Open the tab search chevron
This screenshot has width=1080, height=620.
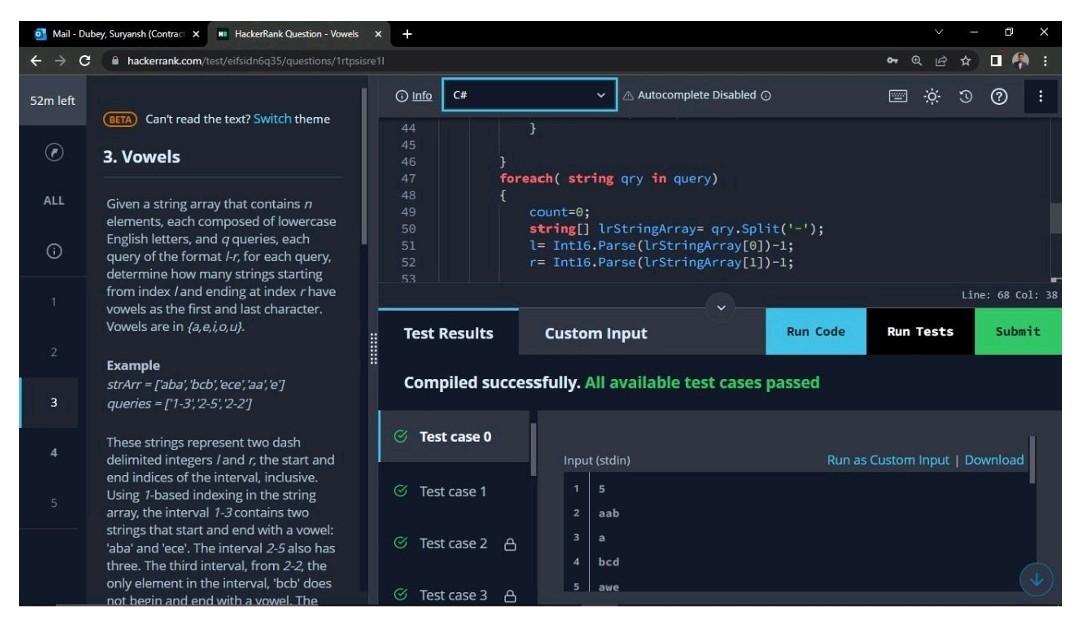point(939,32)
